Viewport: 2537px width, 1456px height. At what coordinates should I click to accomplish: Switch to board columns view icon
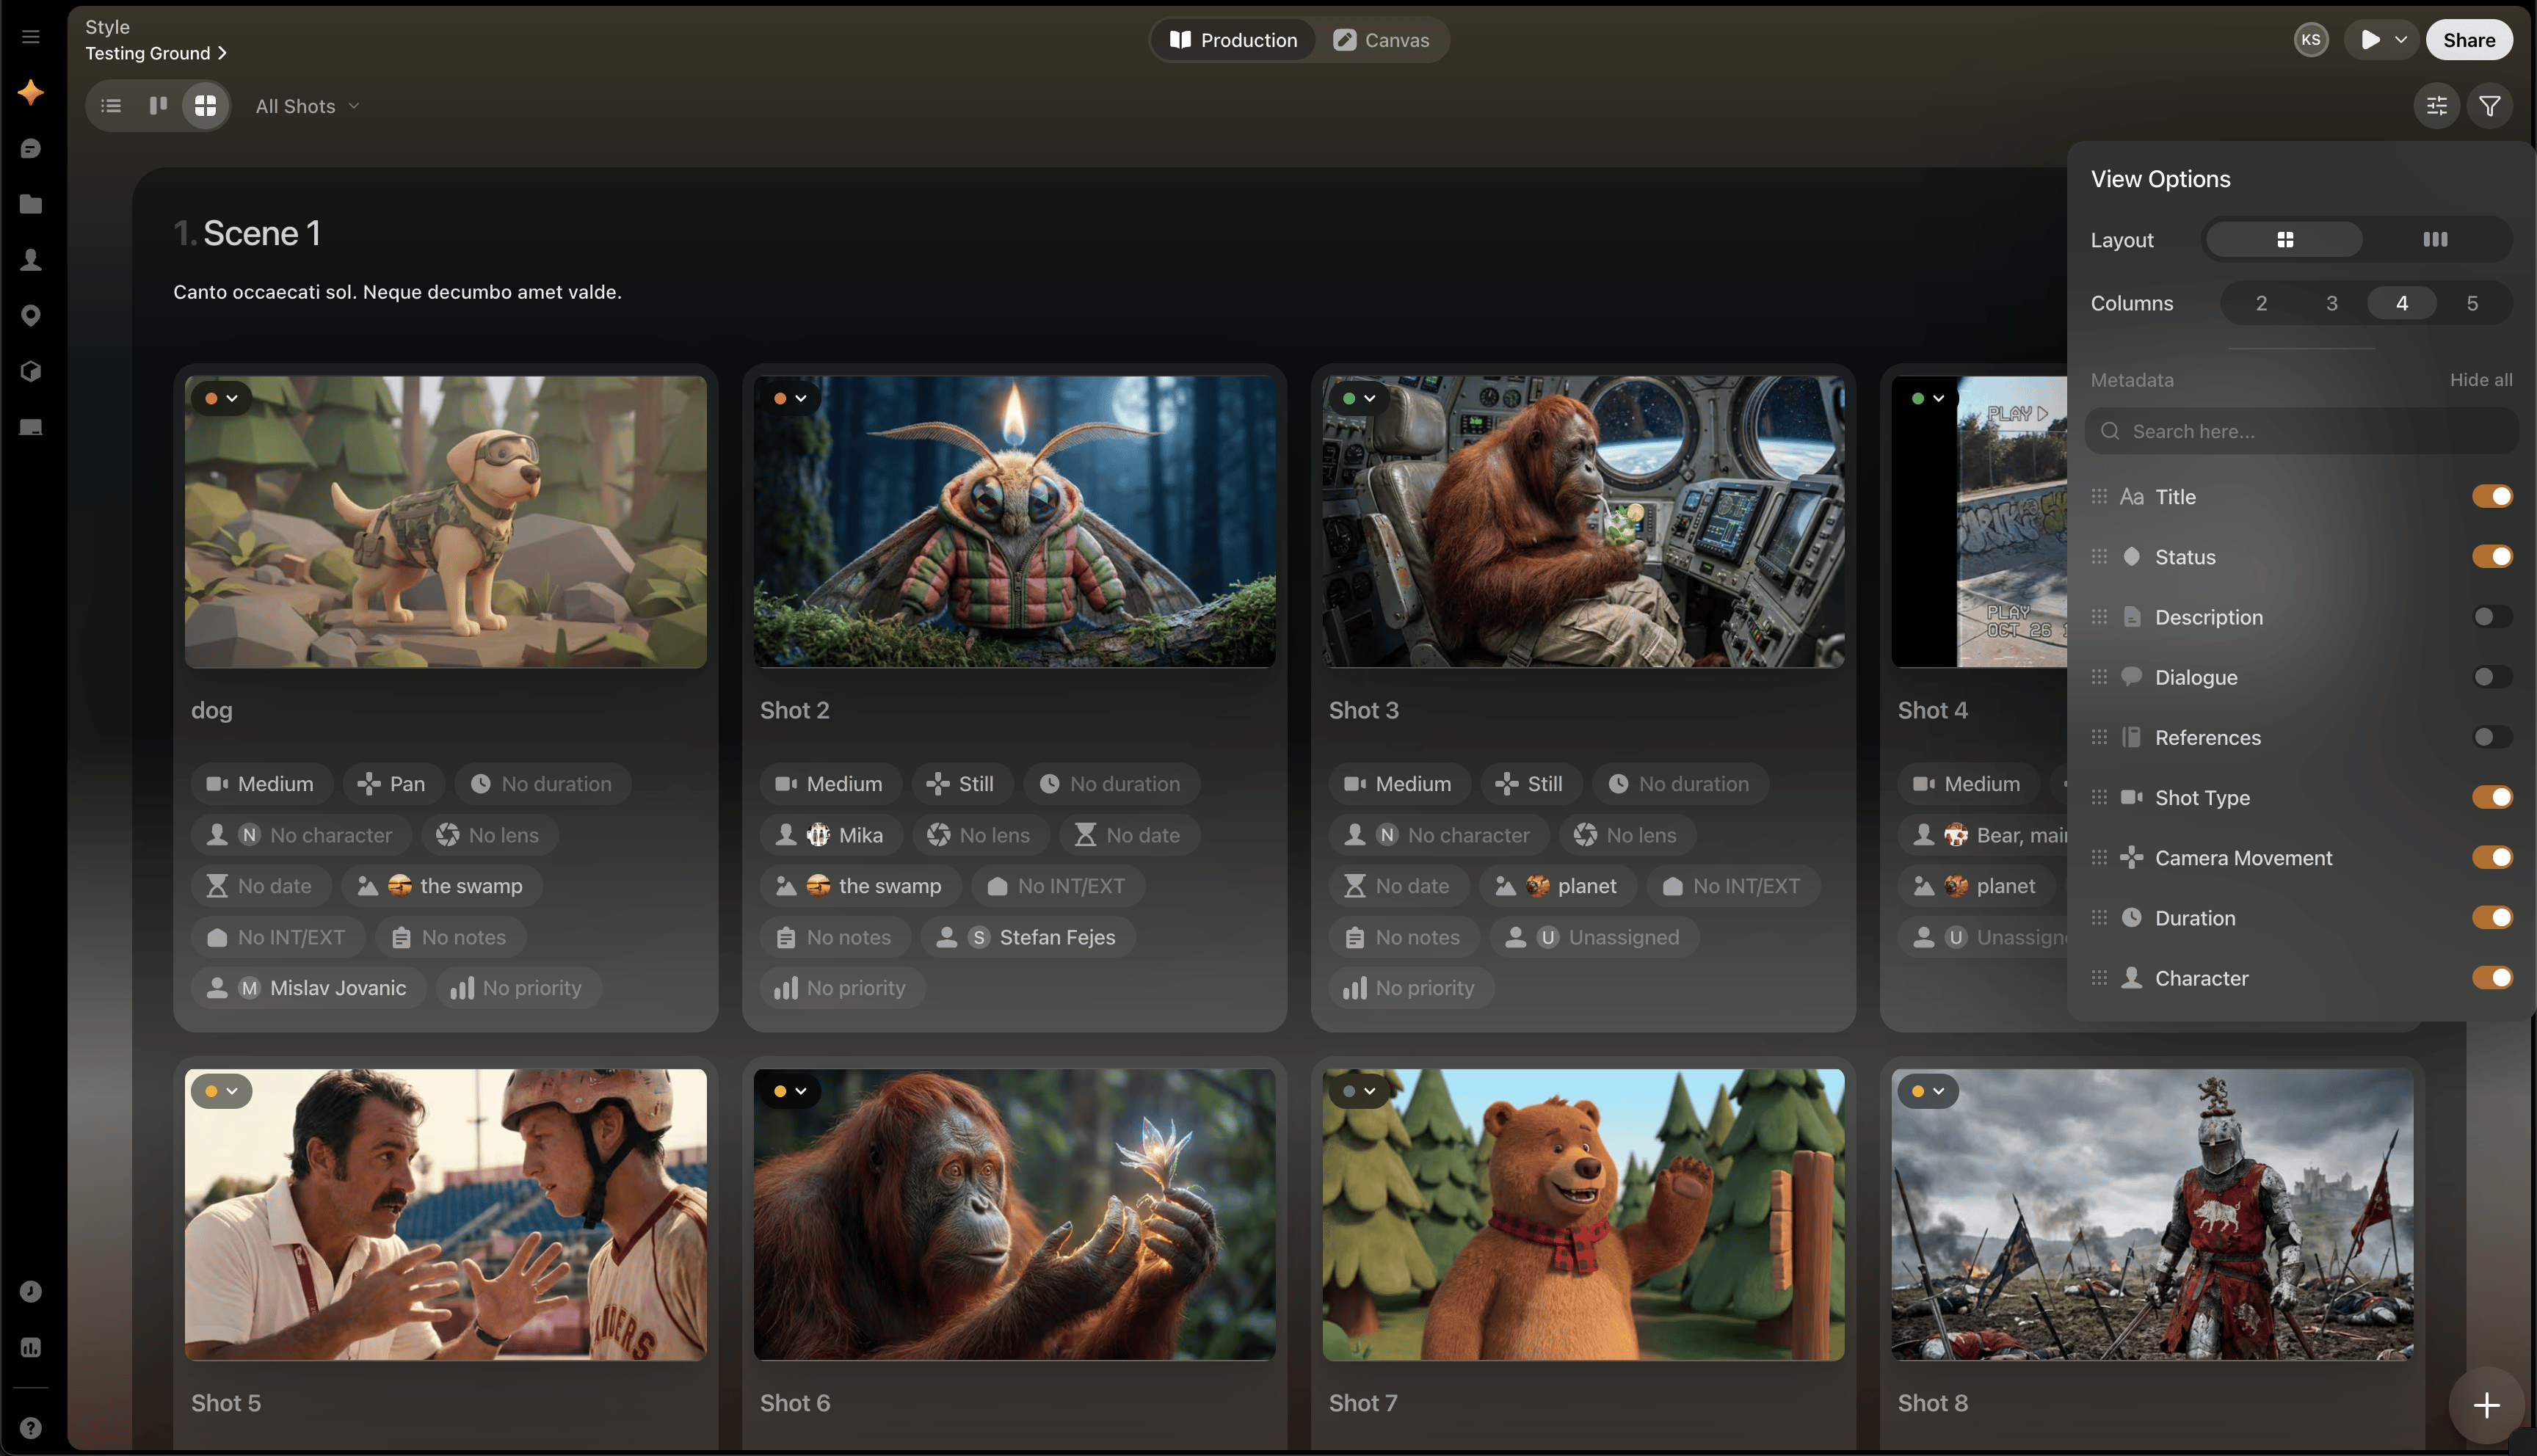(x=158, y=106)
